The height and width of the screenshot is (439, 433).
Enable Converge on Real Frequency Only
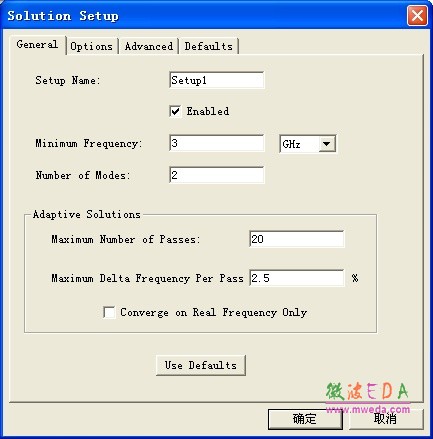pyautogui.click(x=109, y=313)
